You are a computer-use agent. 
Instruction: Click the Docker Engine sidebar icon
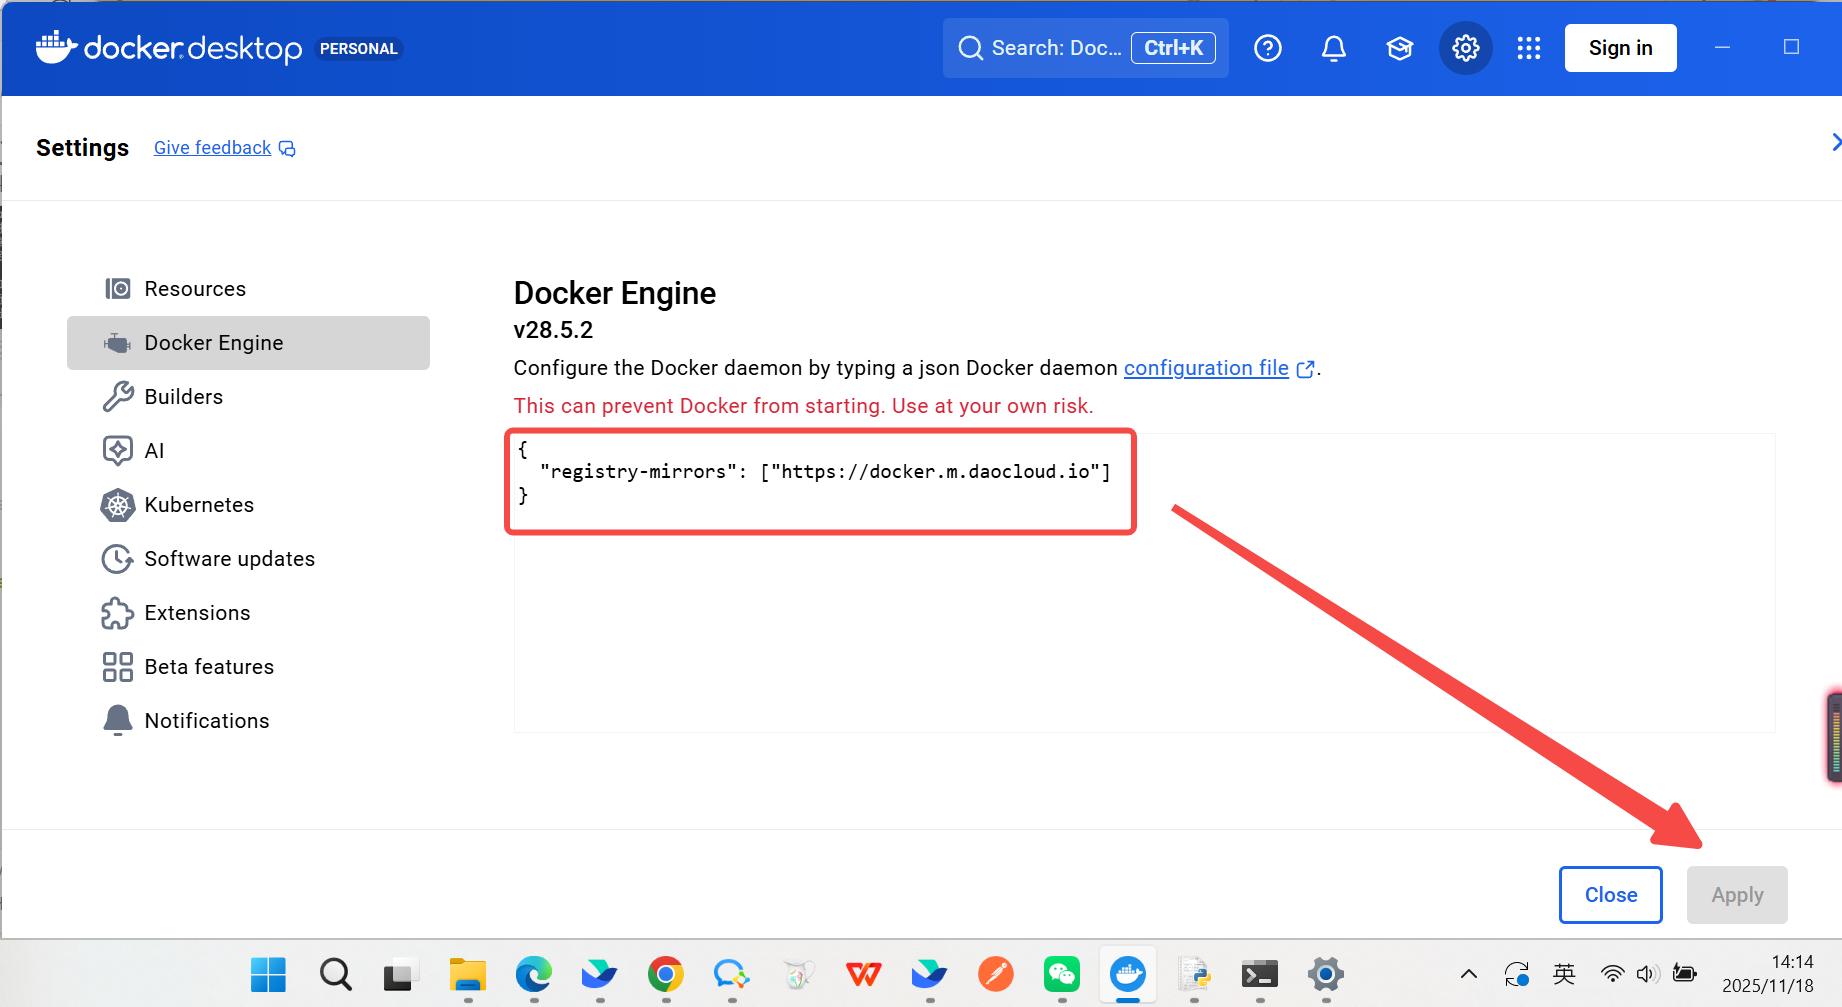[x=117, y=343]
